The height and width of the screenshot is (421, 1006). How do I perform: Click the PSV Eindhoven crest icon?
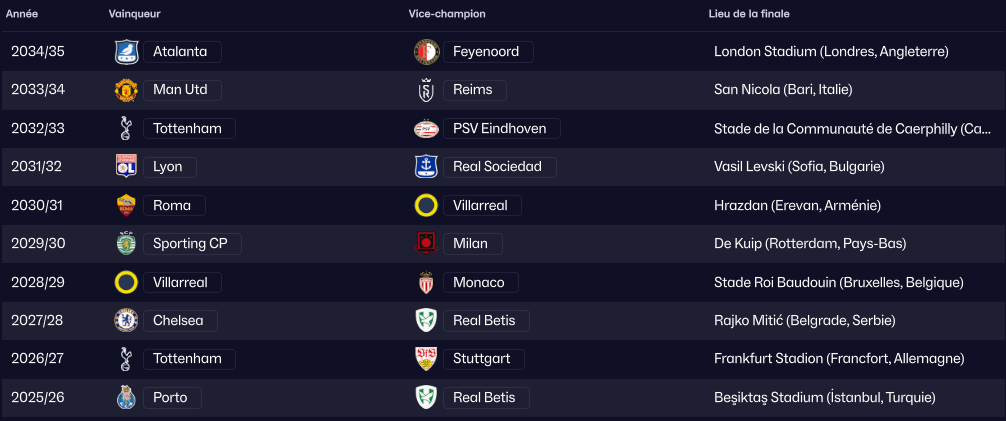426,129
